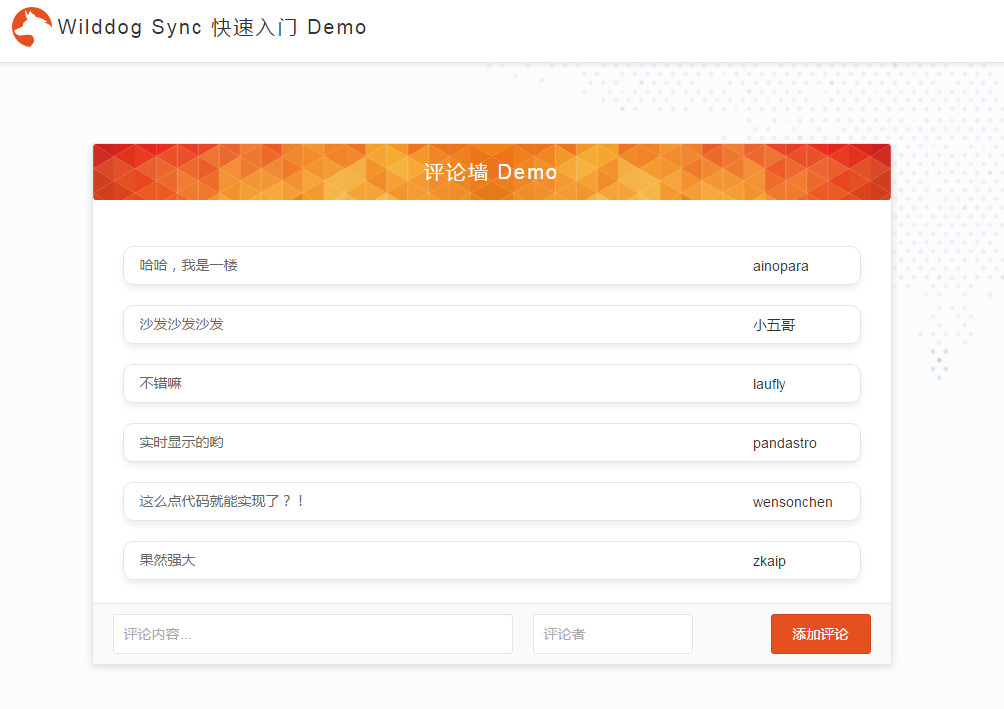Click the author name laufly
Viewport: 1004px width, 709px height.
pyautogui.click(x=769, y=384)
